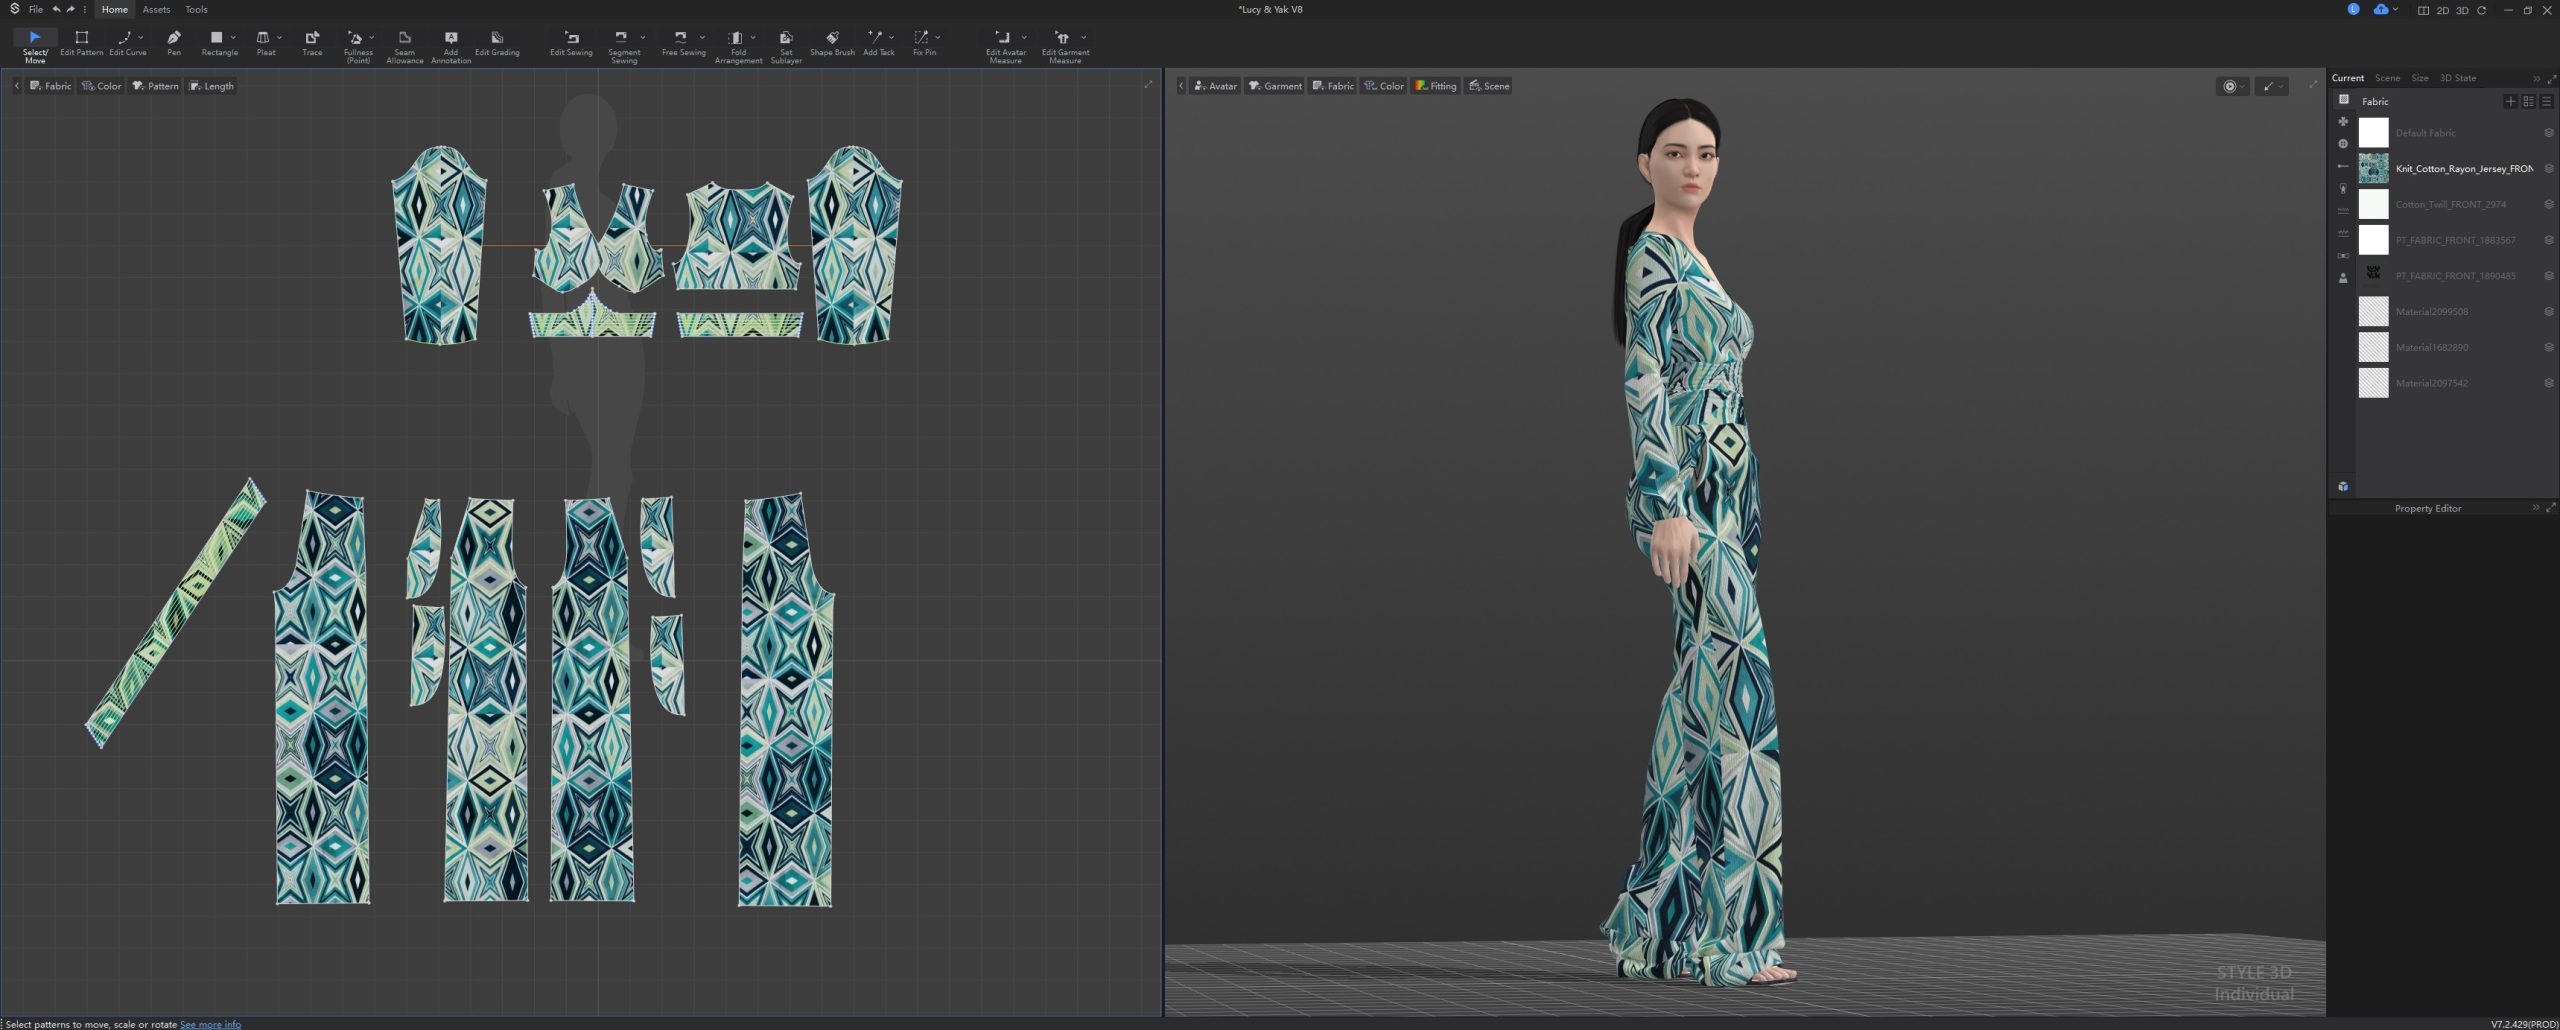Open the Edit Grading tool
The height and width of the screenshot is (1030, 2560).
(x=497, y=44)
